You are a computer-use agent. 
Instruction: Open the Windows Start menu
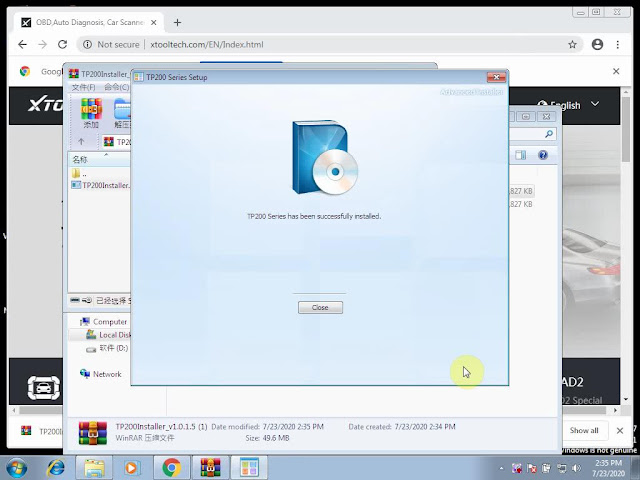(17, 468)
